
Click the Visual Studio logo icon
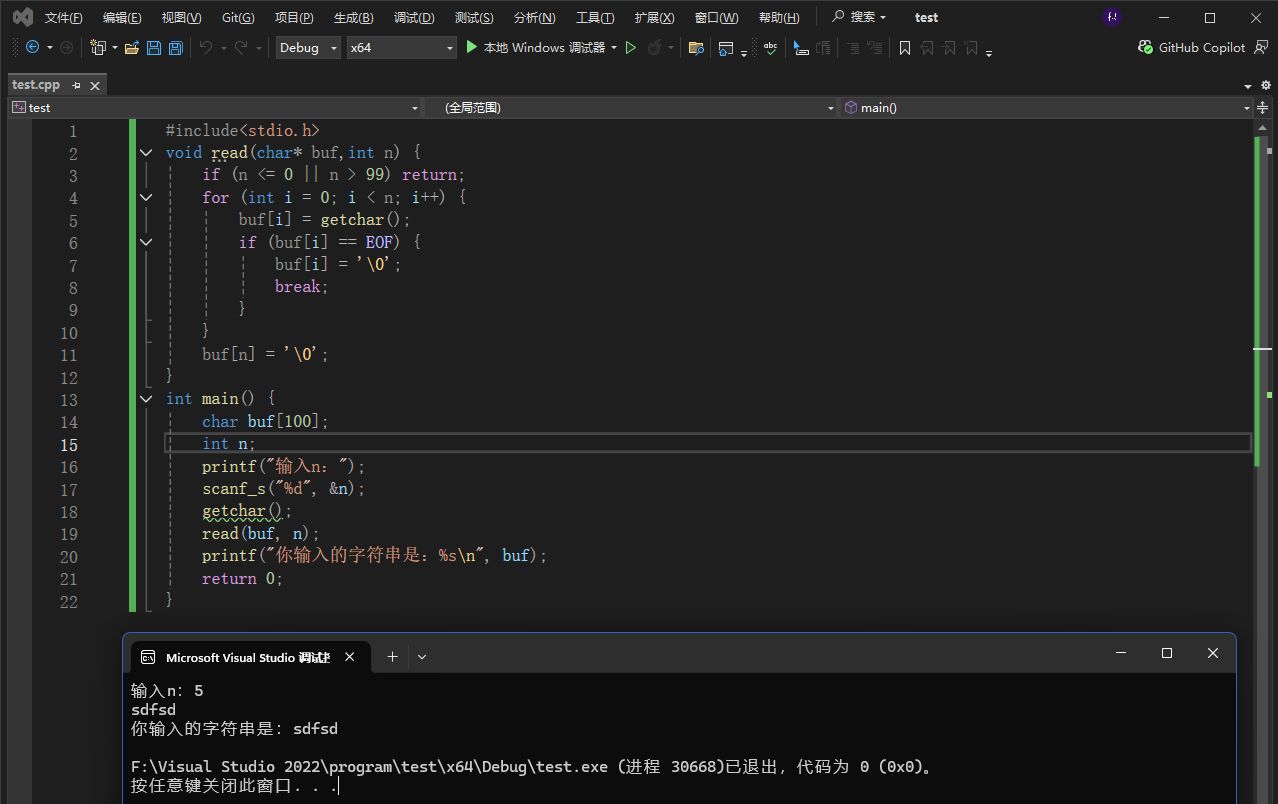click(x=22, y=17)
